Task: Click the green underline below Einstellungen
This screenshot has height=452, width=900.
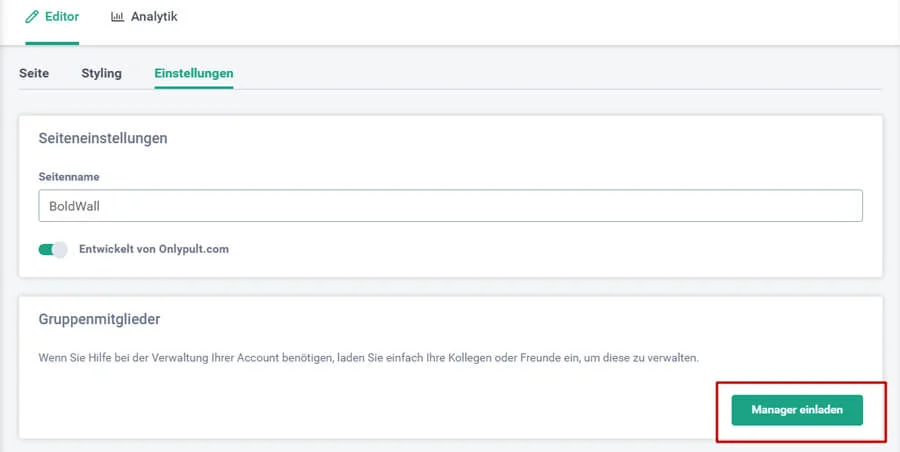Action: [193, 88]
